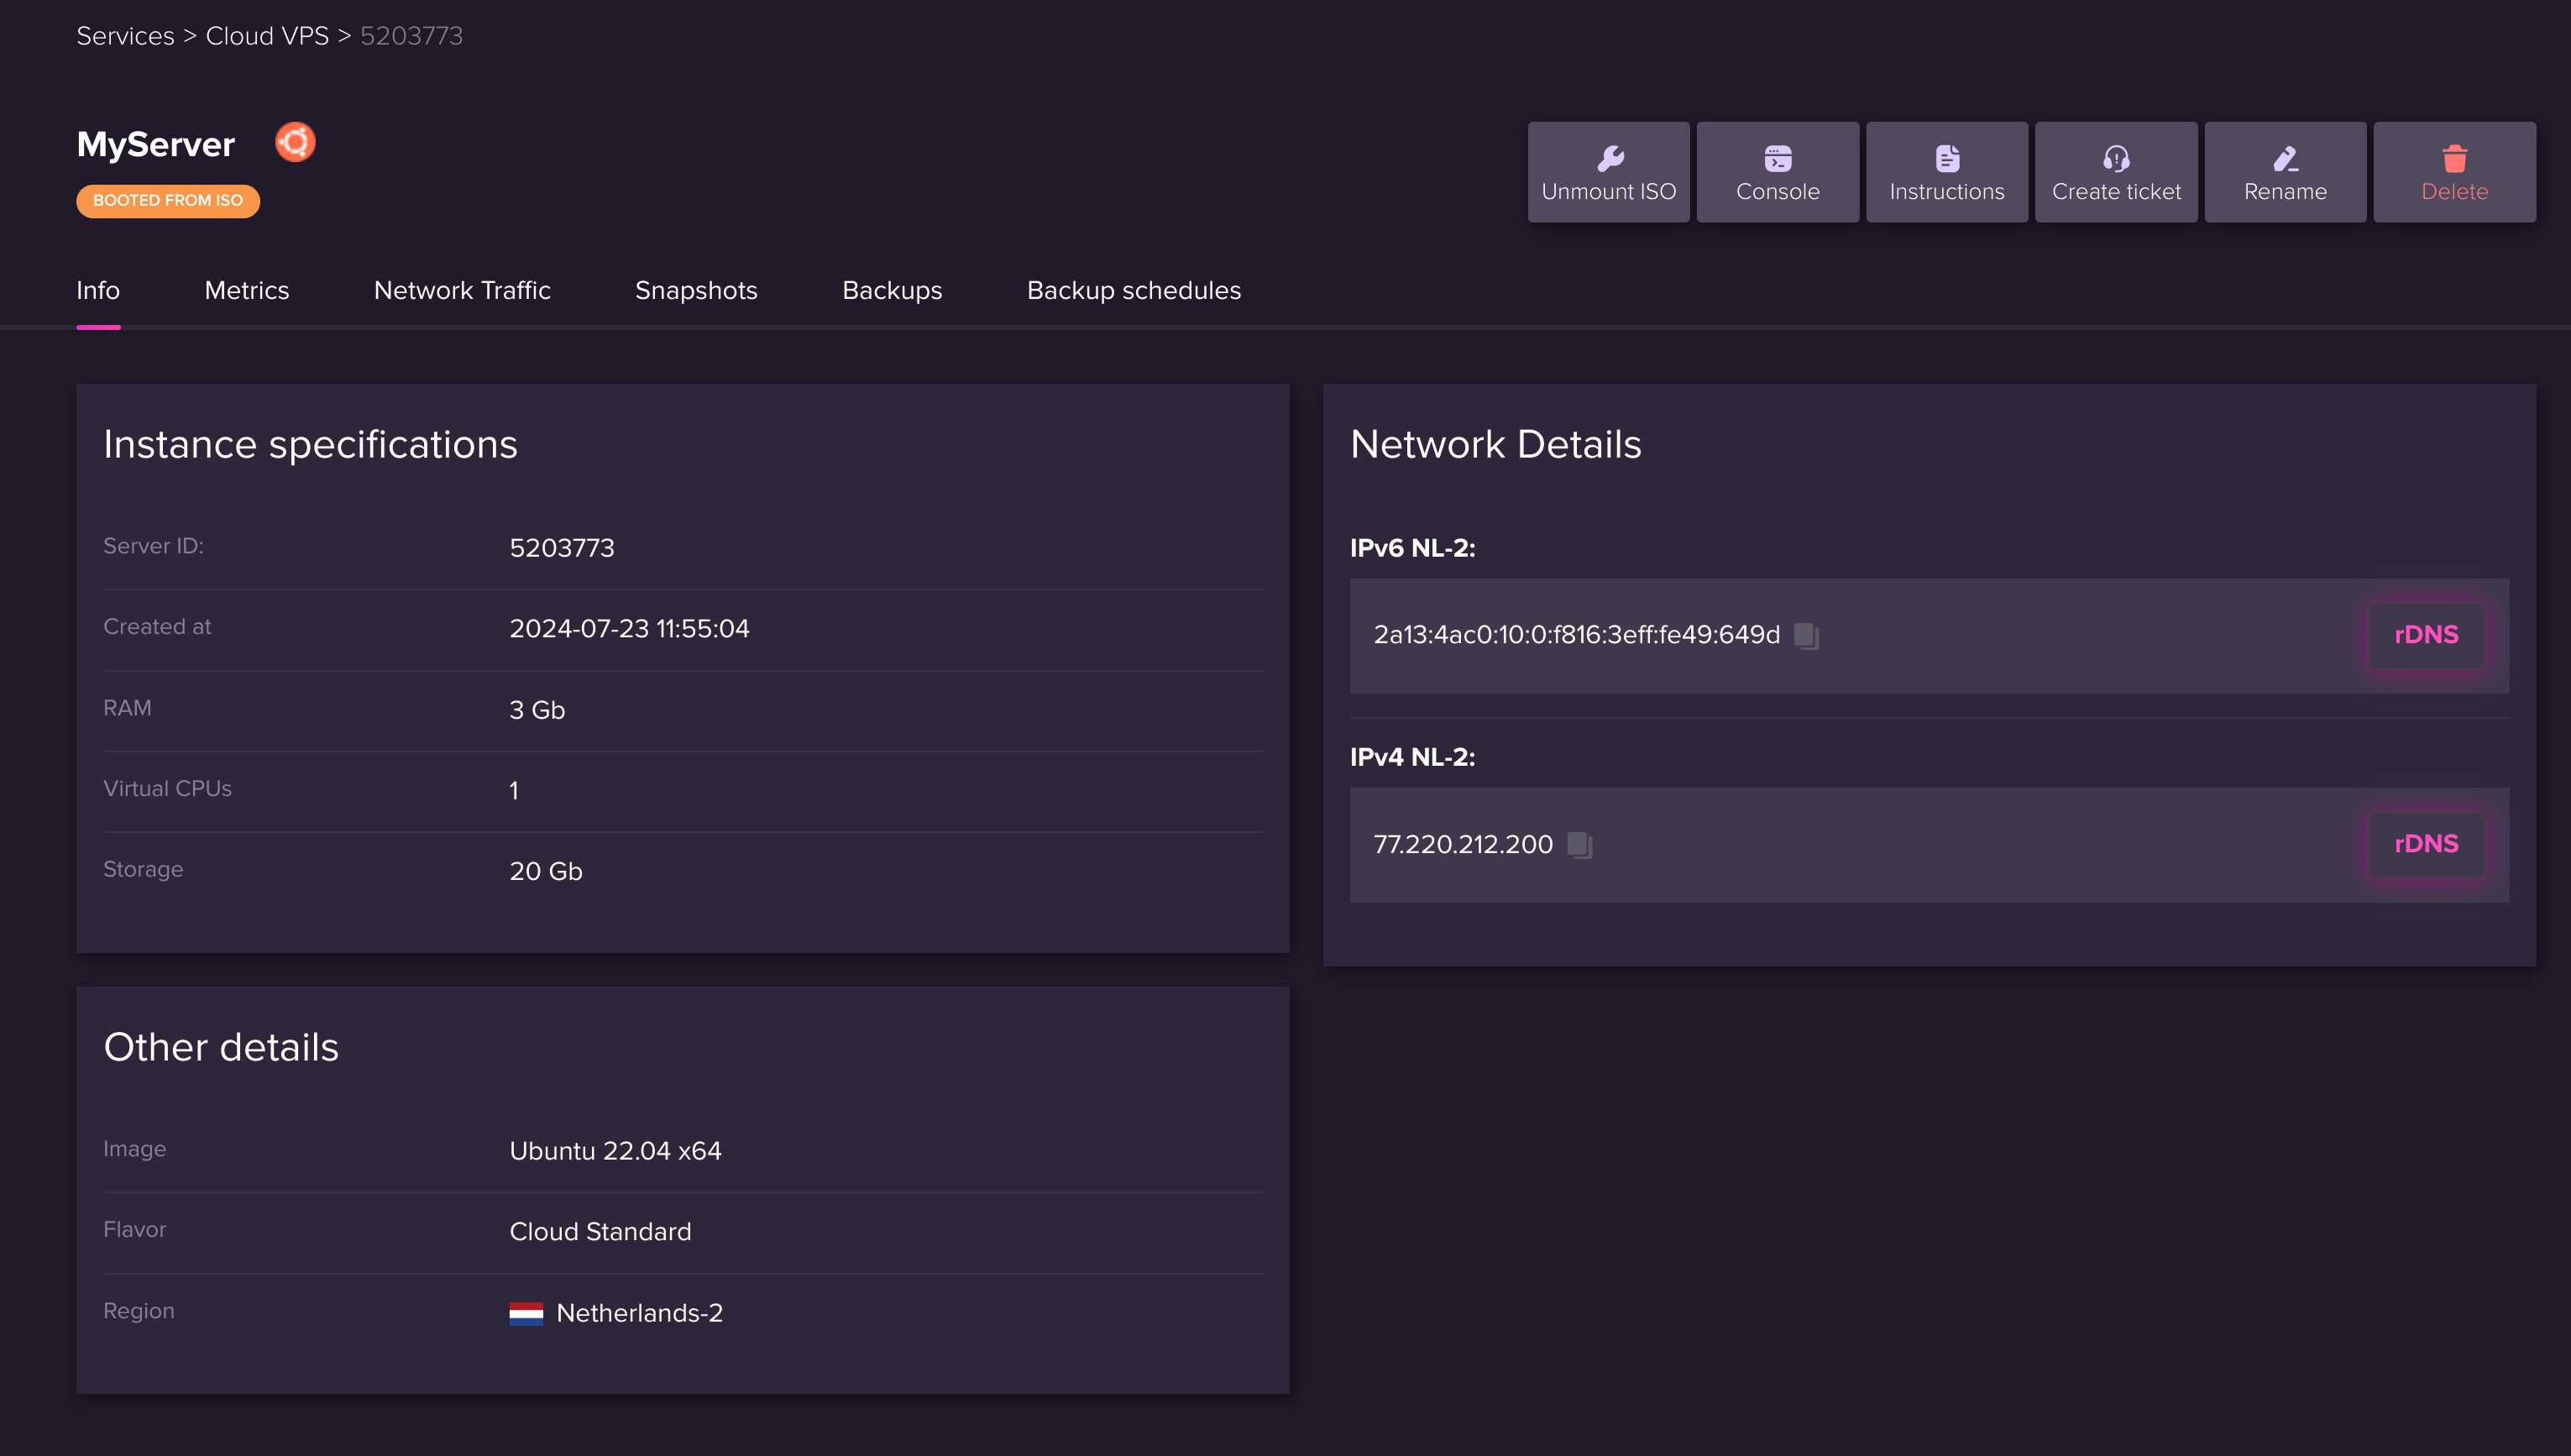
Task: Open the Backup schedules tab
Action: click(x=1134, y=290)
